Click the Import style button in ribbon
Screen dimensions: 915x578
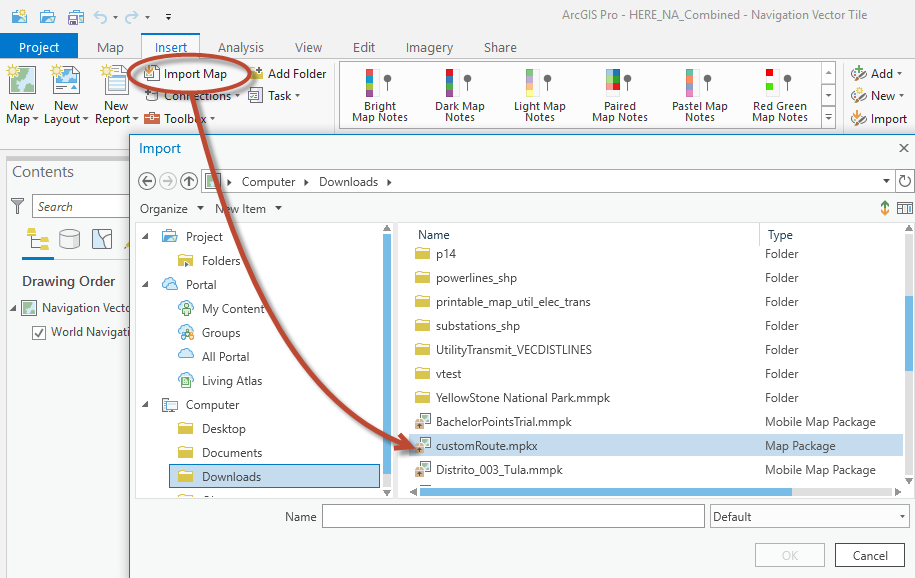879,119
